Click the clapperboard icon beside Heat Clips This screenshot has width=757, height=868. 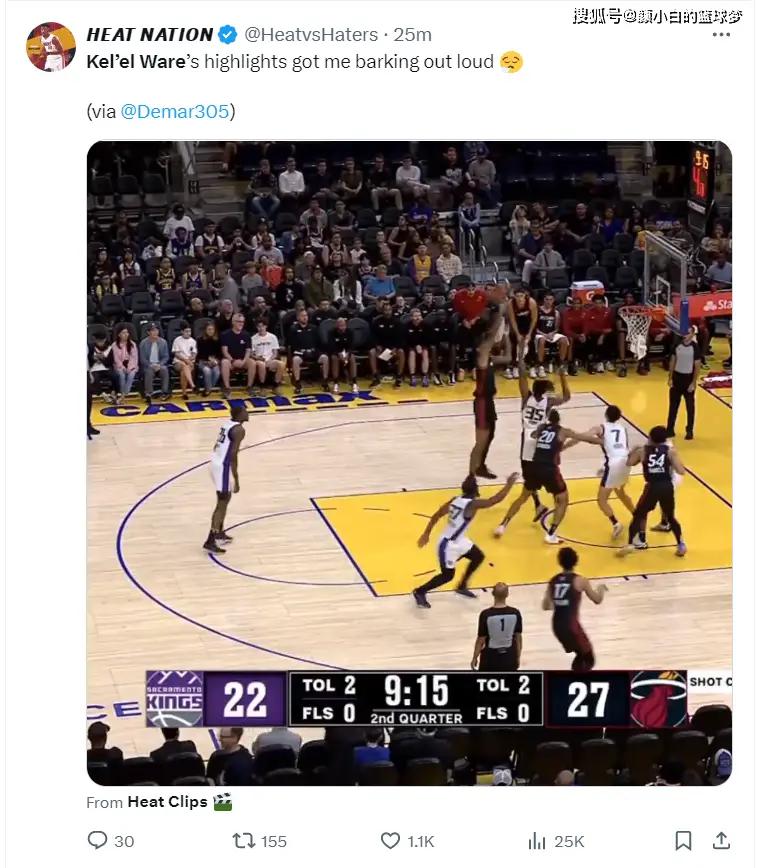pyautogui.click(x=222, y=802)
